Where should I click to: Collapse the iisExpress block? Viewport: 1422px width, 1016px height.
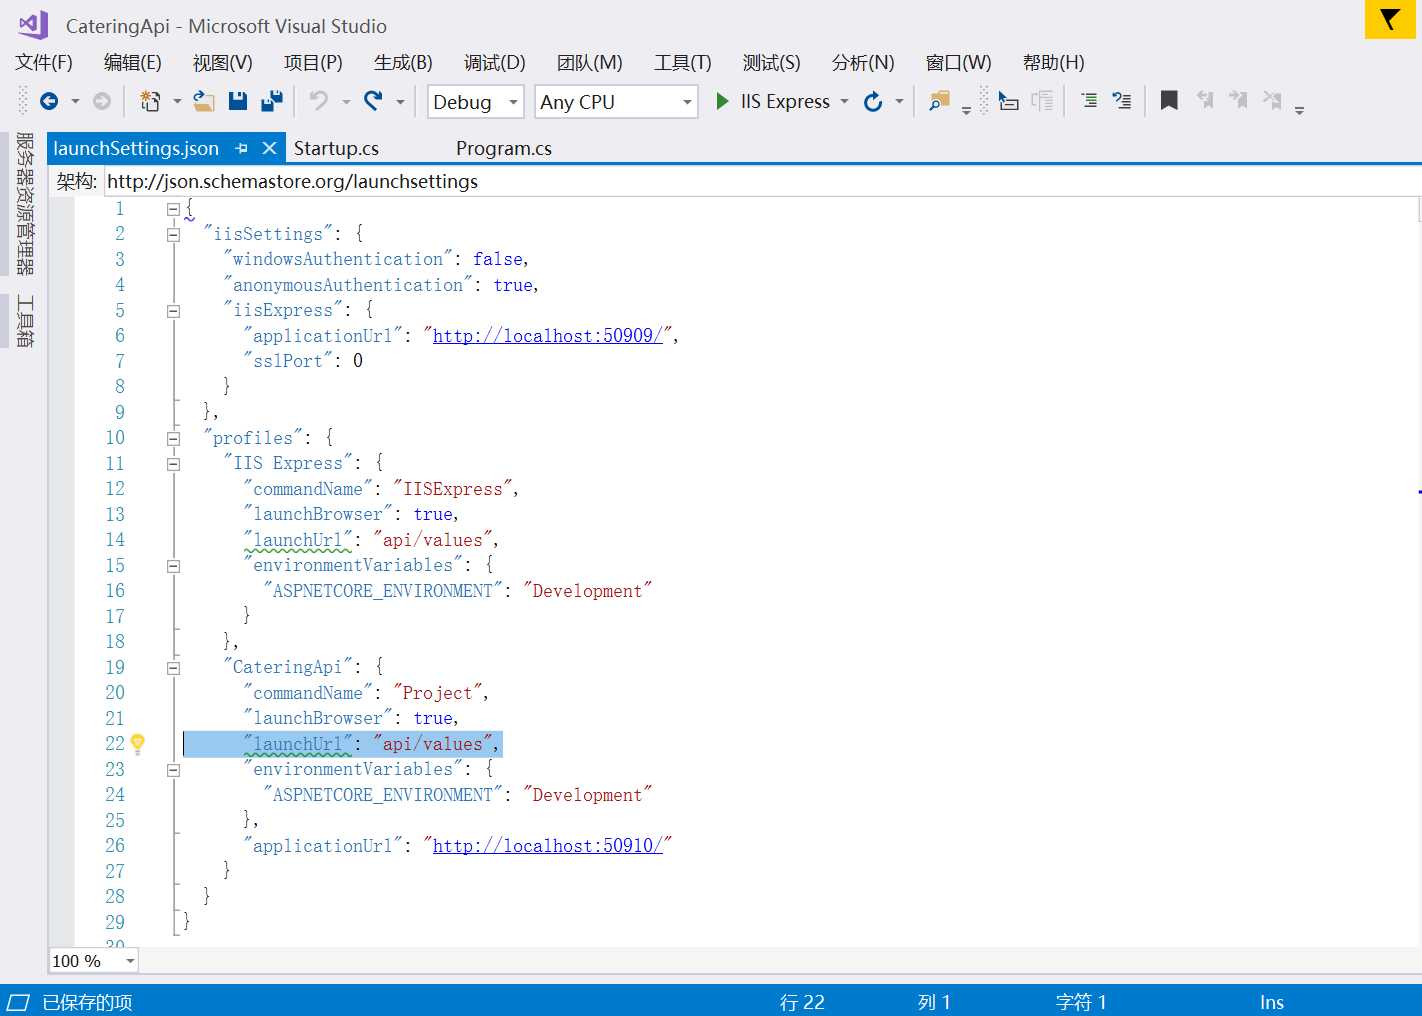pos(173,311)
